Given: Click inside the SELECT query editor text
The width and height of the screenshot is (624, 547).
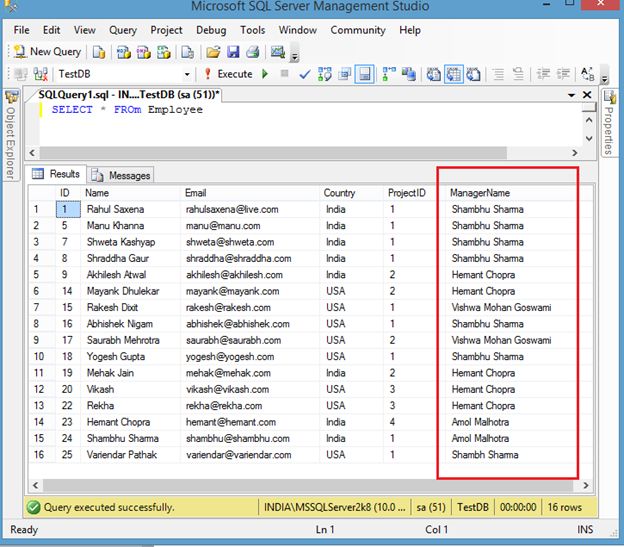Looking at the screenshot, I should click(x=127, y=110).
